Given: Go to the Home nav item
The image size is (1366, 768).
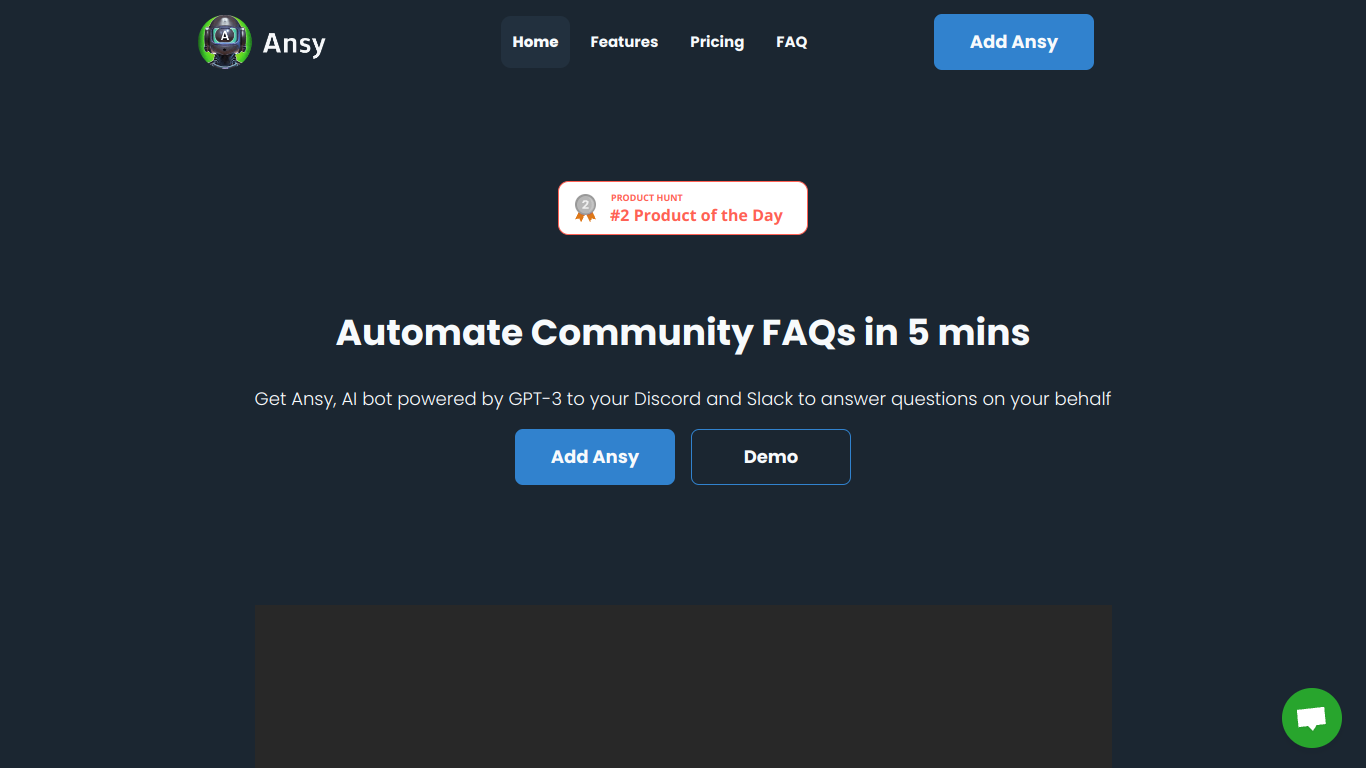Looking at the screenshot, I should pos(535,42).
